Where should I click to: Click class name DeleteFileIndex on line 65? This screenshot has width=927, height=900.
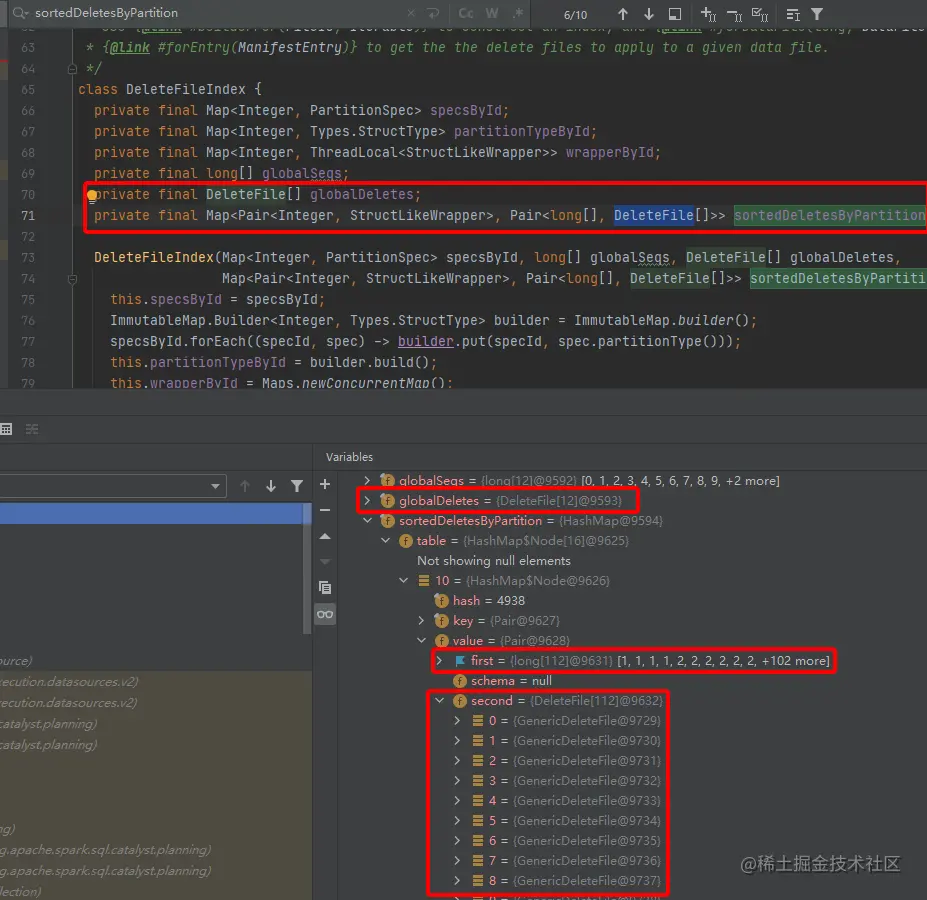click(x=186, y=89)
